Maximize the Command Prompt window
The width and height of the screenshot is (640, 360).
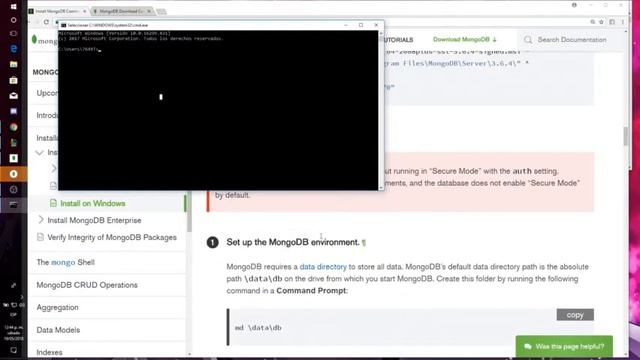point(361,25)
